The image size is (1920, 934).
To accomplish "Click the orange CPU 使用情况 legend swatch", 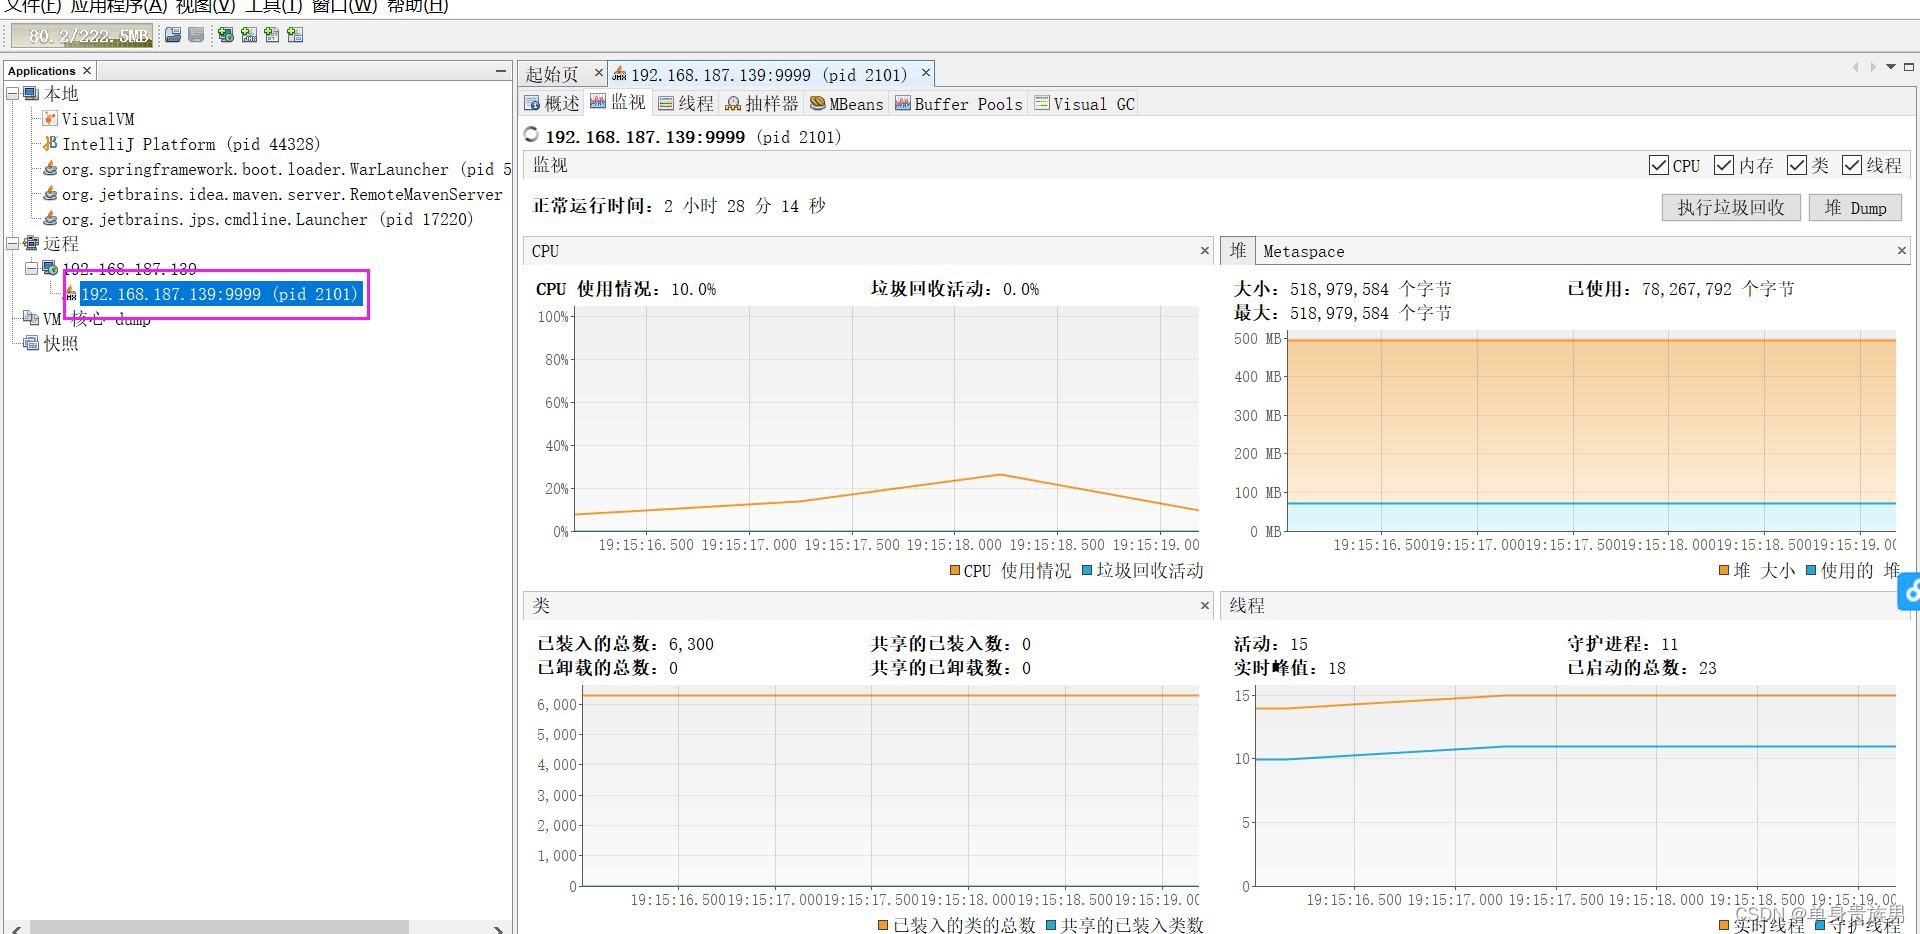I will 955,570.
